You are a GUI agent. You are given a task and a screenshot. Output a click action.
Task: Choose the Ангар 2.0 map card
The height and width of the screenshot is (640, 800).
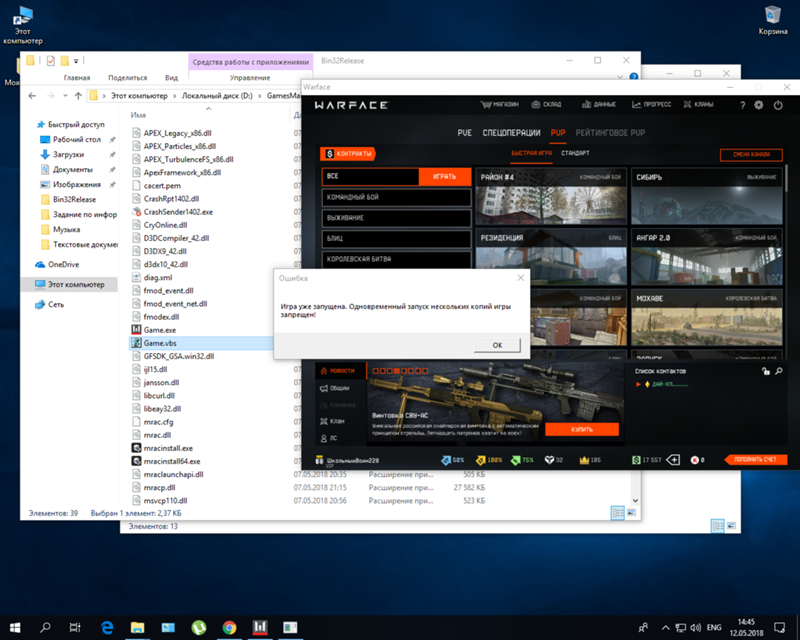(x=707, y=257)
